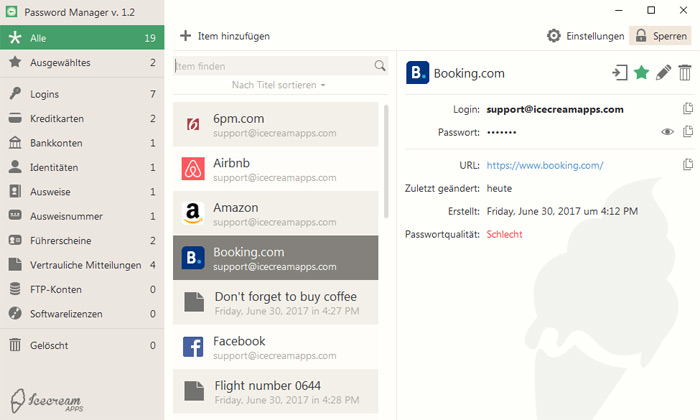
Task: Open the Bankkonten category
Action: click(82, 143)
